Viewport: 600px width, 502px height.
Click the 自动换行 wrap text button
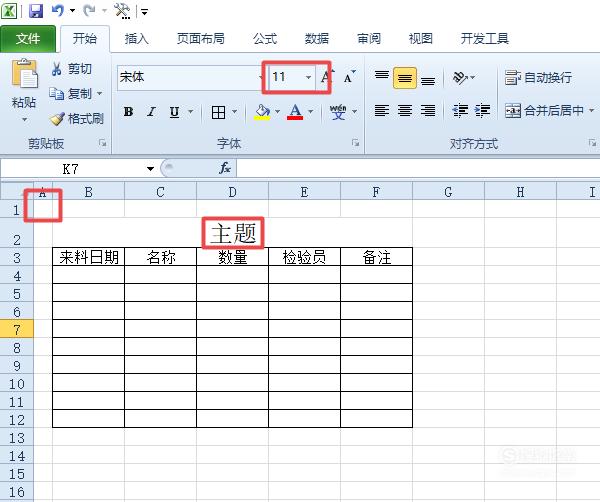click(x=538, y=78)
